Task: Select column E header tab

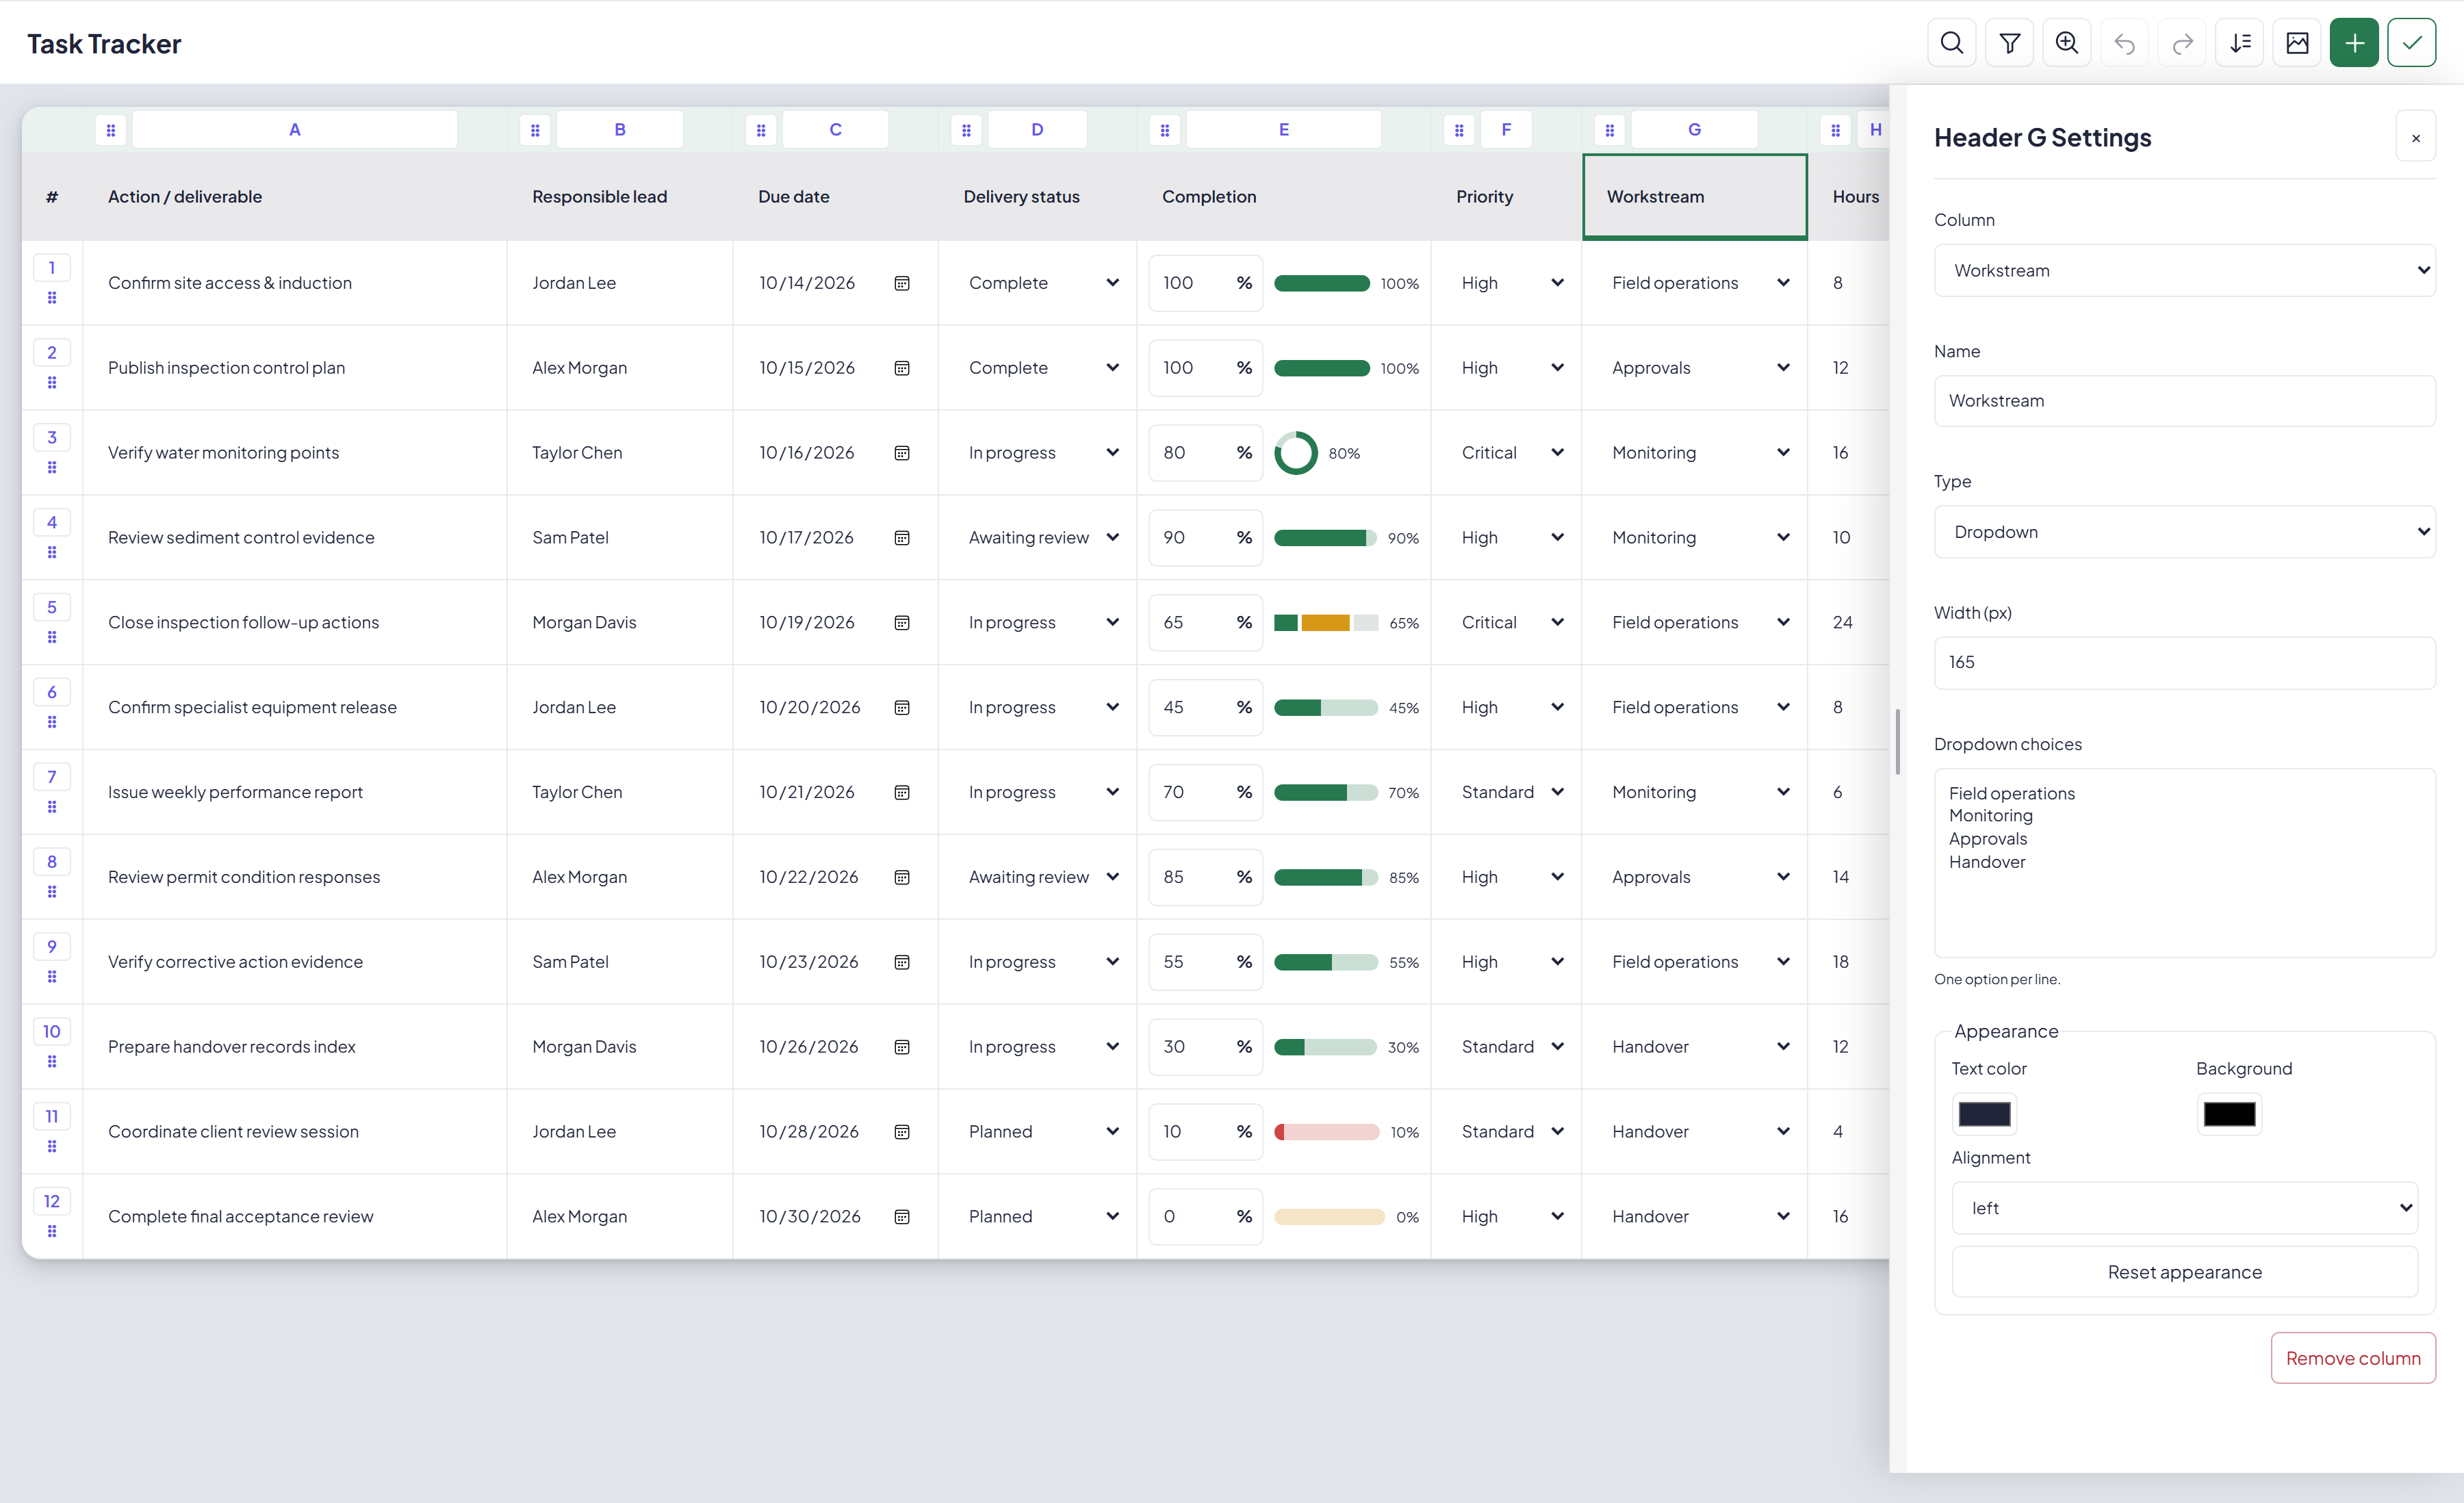Action: 1284,130
